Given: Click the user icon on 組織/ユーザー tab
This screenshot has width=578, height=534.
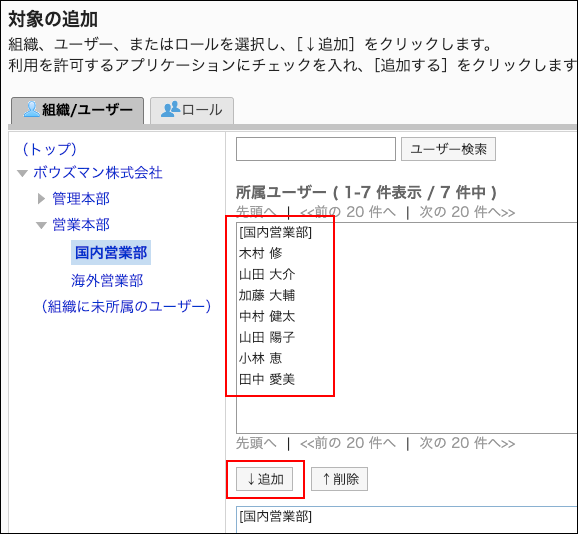Looking at the screenshot, I should 31,109.
